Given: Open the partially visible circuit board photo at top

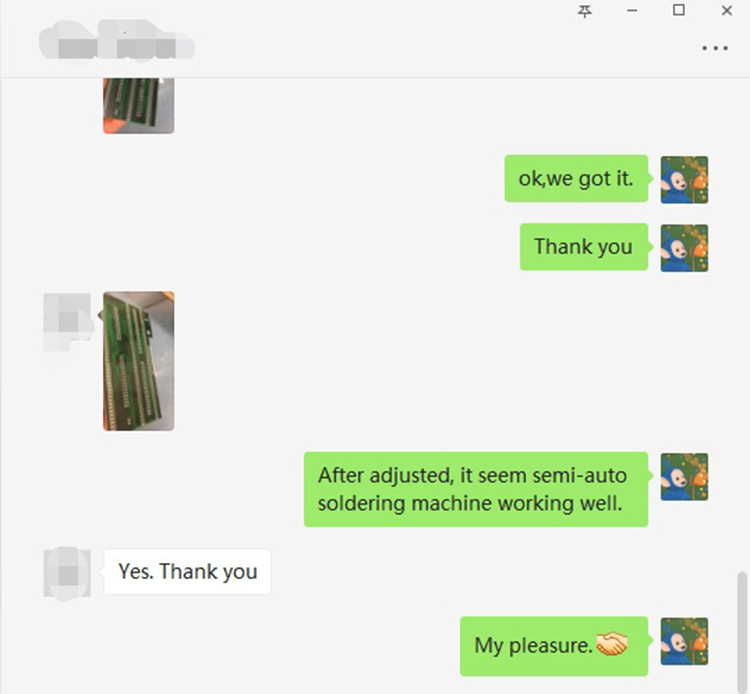Looking at the screenshot, I should click(x=139, y=106).
